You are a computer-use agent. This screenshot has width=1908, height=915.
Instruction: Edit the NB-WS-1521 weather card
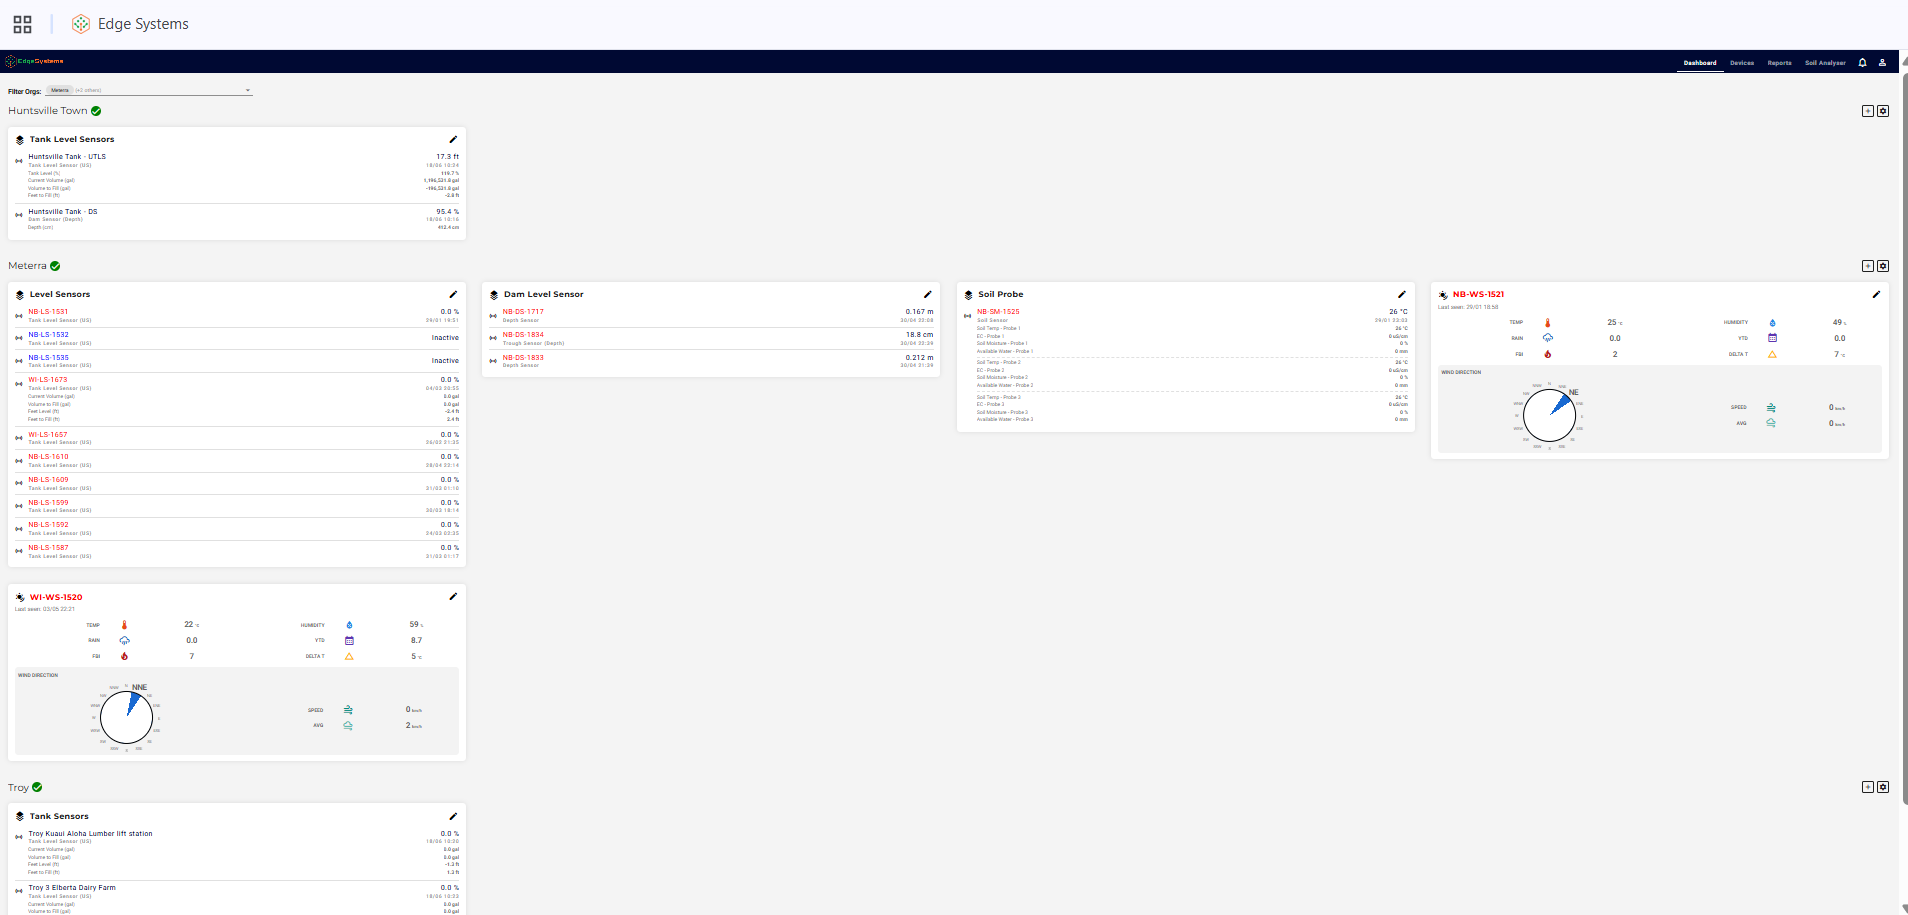point(1876,294)
